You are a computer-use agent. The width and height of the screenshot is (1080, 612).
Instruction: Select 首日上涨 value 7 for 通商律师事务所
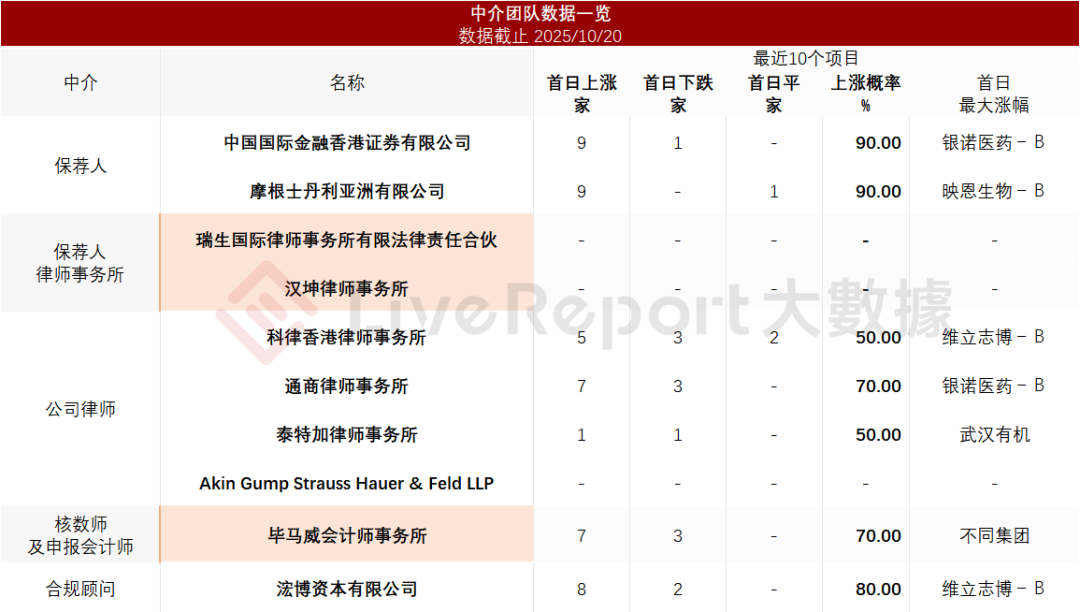tap(581, 387)
